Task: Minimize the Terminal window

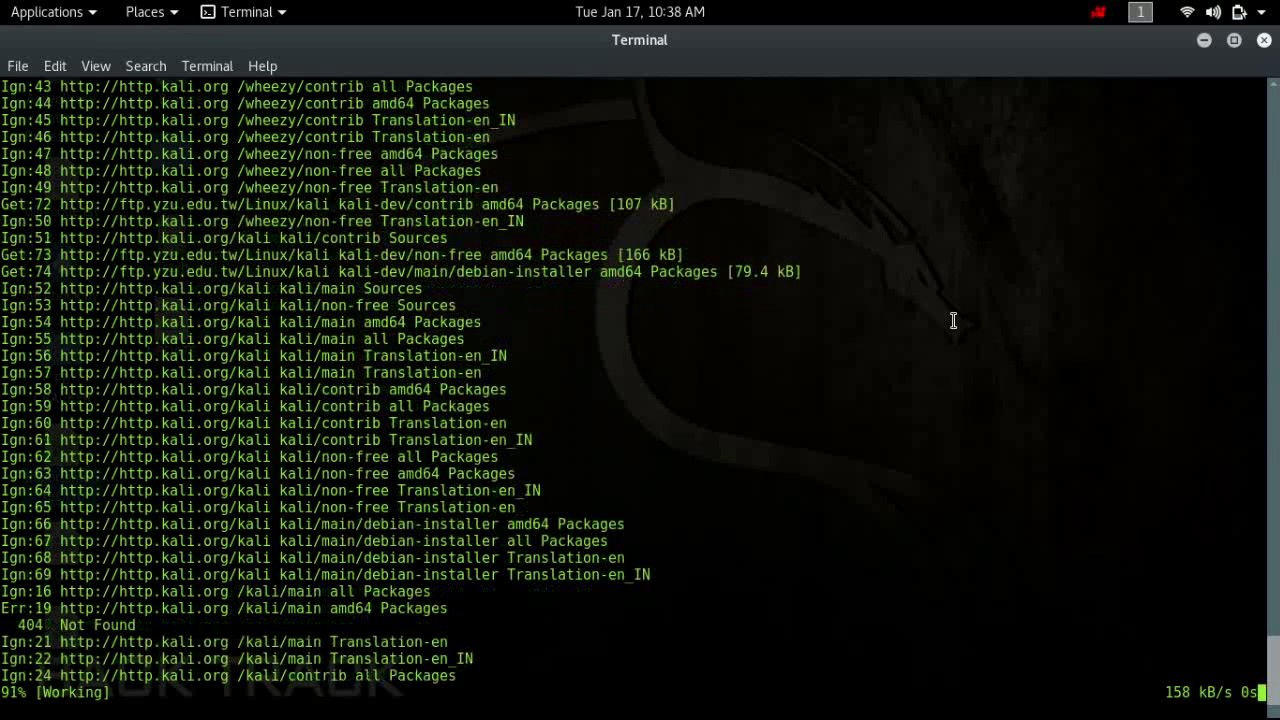Action: click(x=1204, y=40)
